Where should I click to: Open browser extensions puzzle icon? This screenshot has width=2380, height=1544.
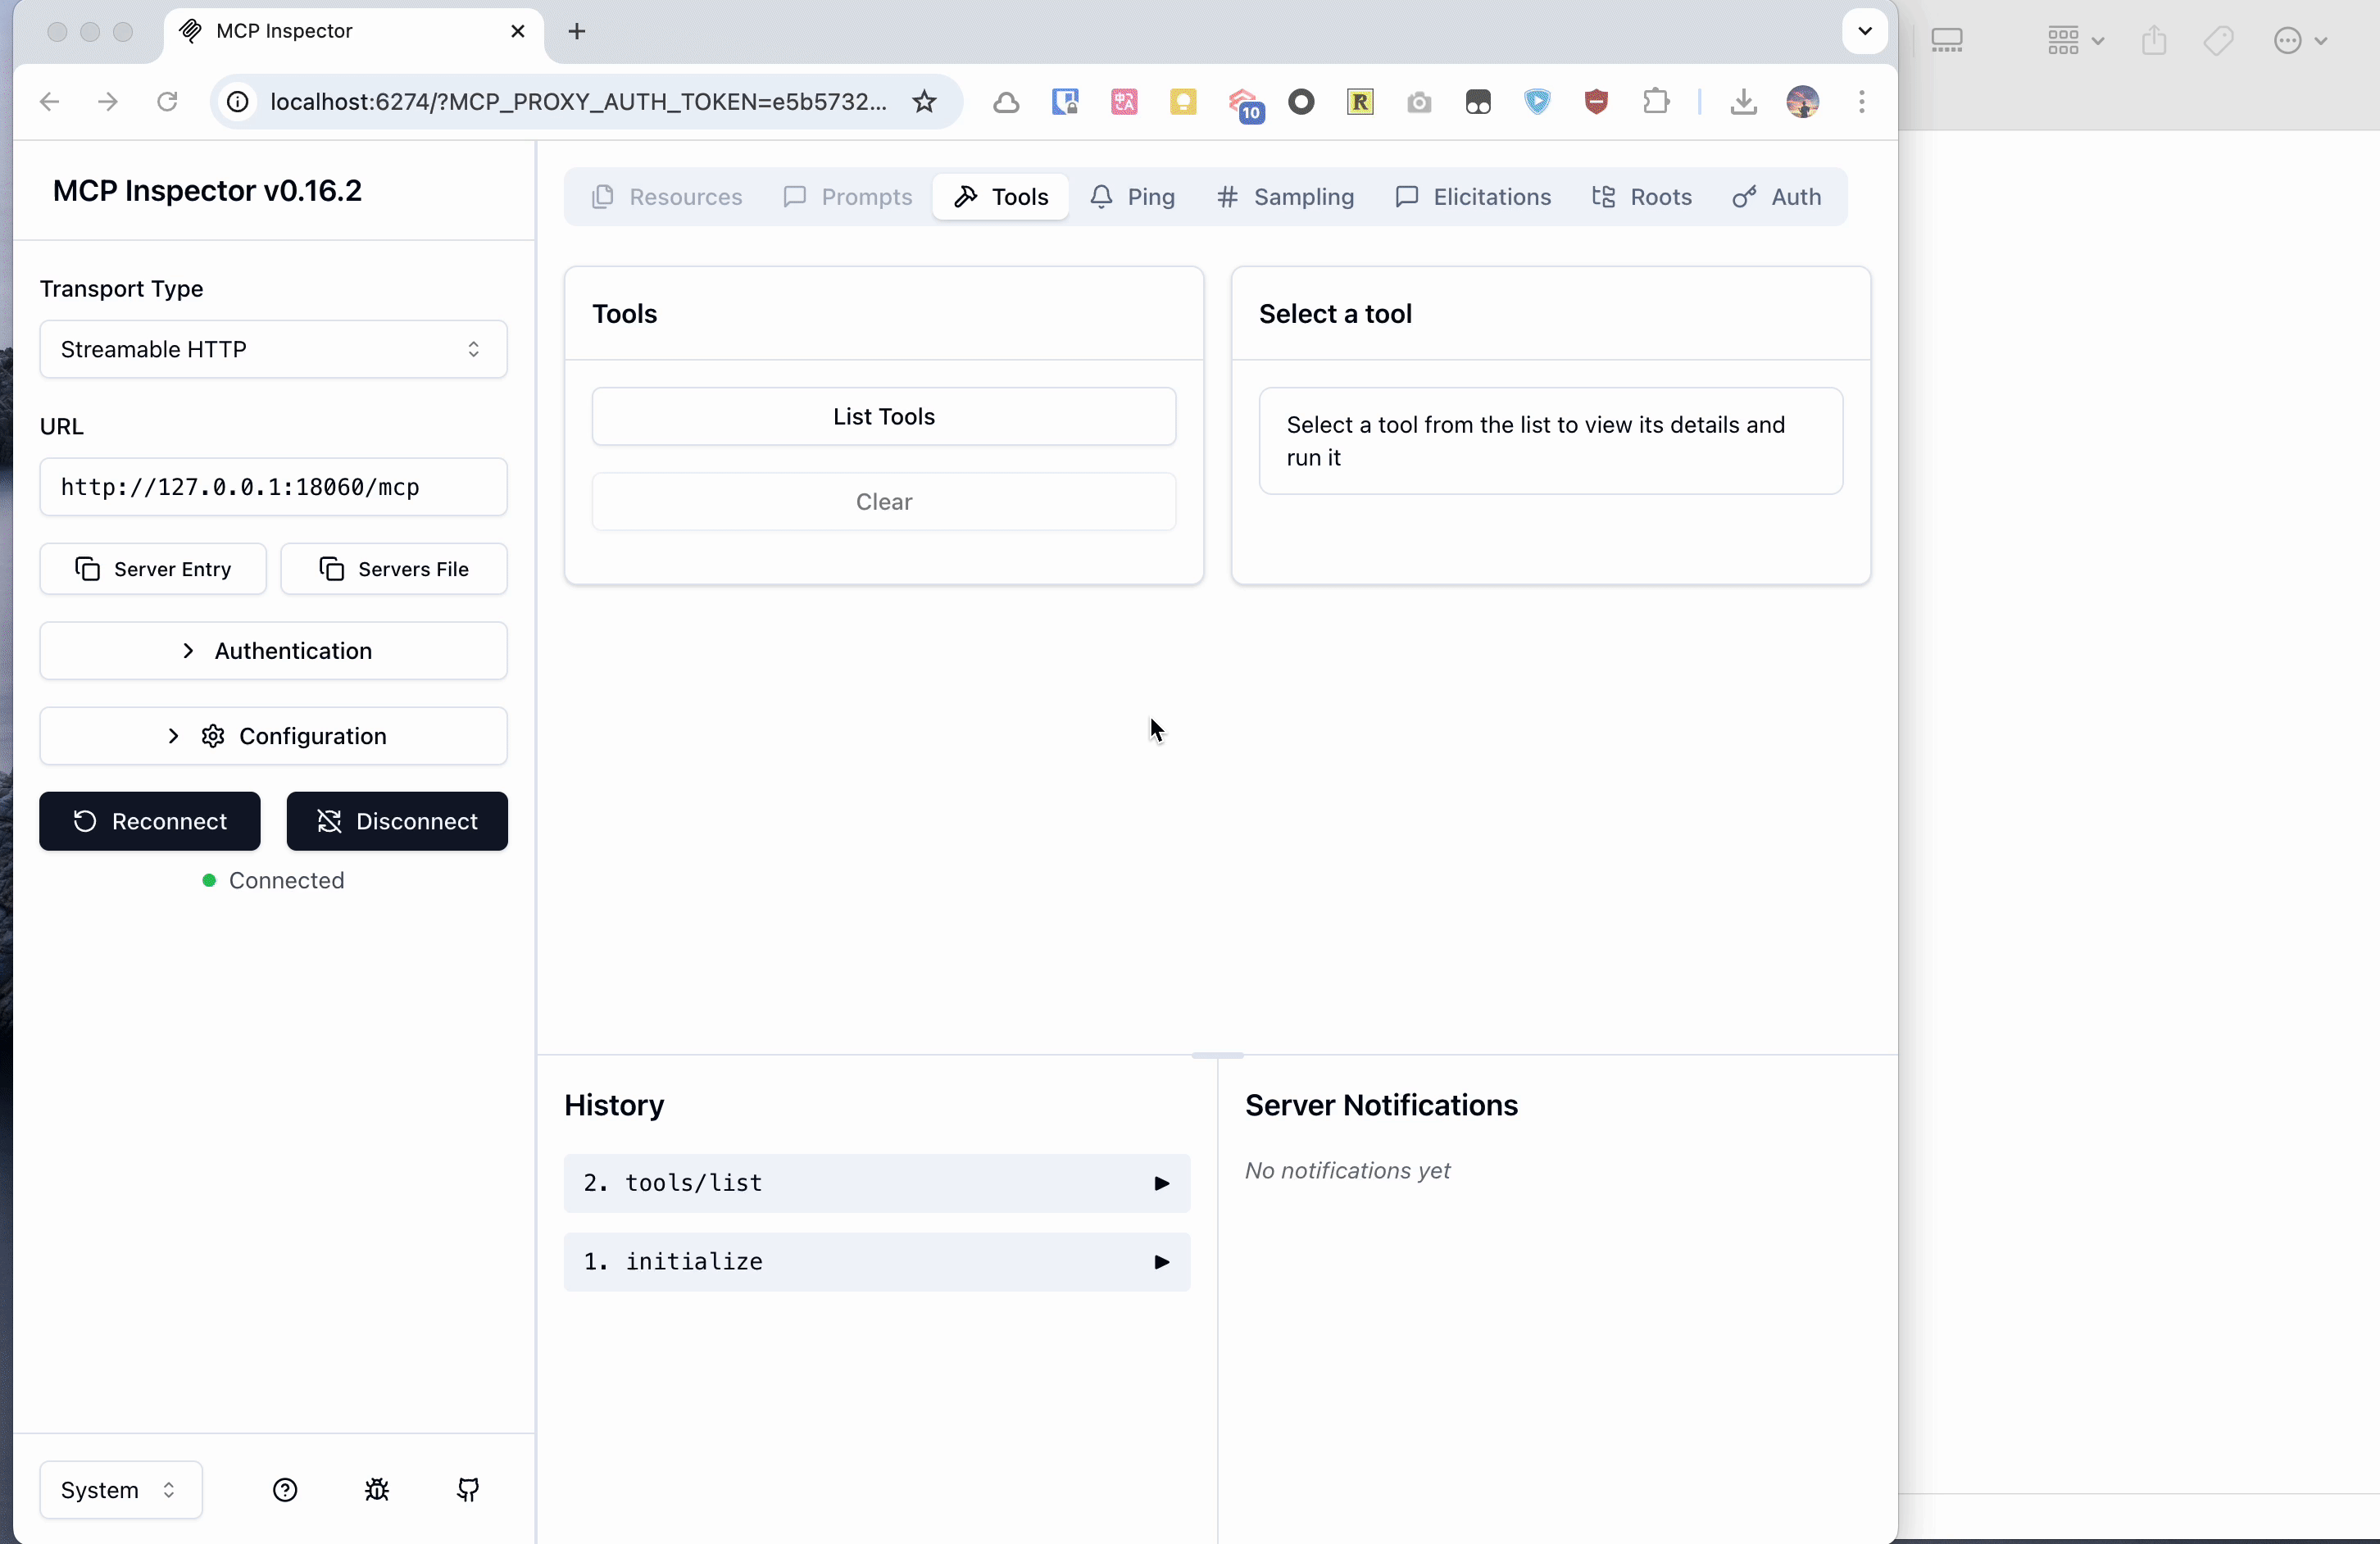(x=1656, y=101)
